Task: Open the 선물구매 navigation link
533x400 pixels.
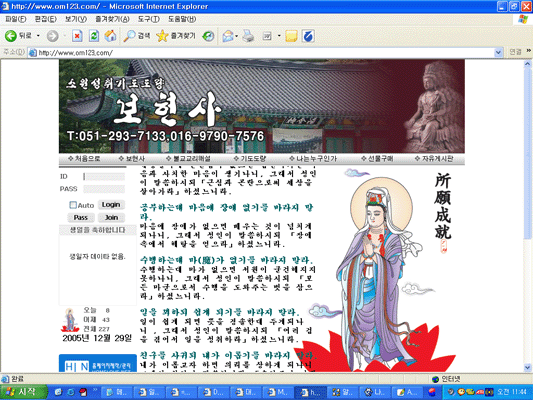Action: pos(377,158)
